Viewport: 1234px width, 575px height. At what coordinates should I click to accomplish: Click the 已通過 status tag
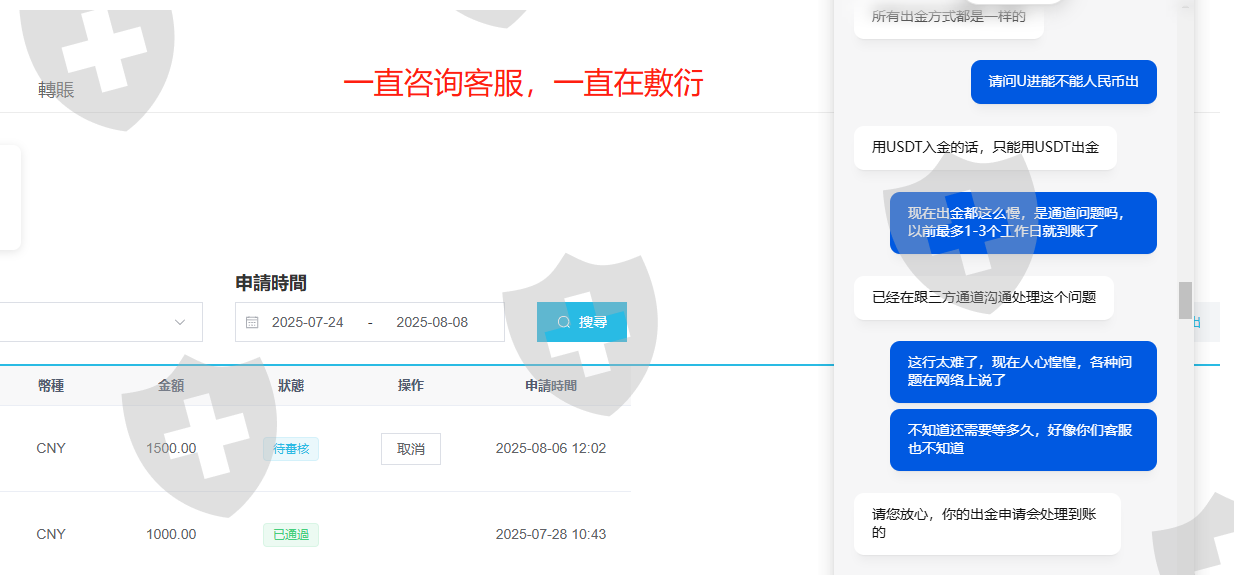click(x=291, y=535)
